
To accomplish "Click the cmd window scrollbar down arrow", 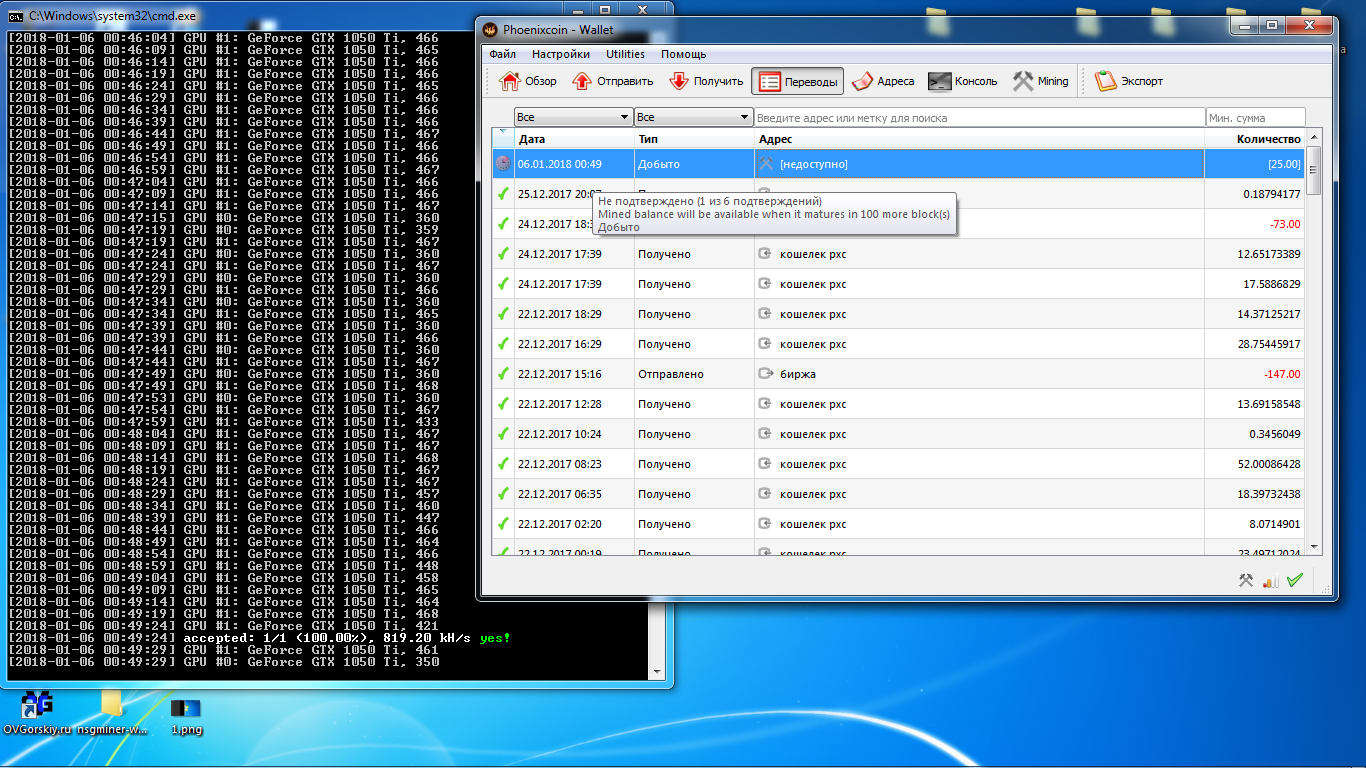I will [657, 671].
